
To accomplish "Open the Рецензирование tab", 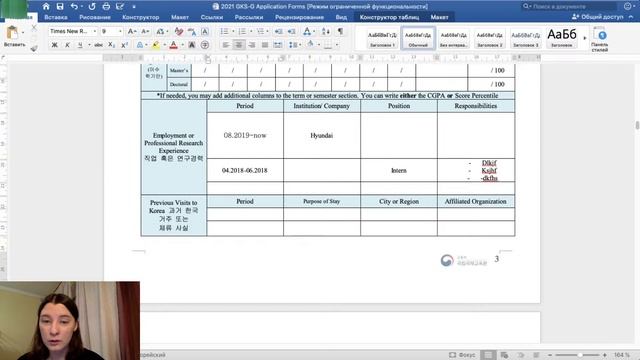I will 299,17.
